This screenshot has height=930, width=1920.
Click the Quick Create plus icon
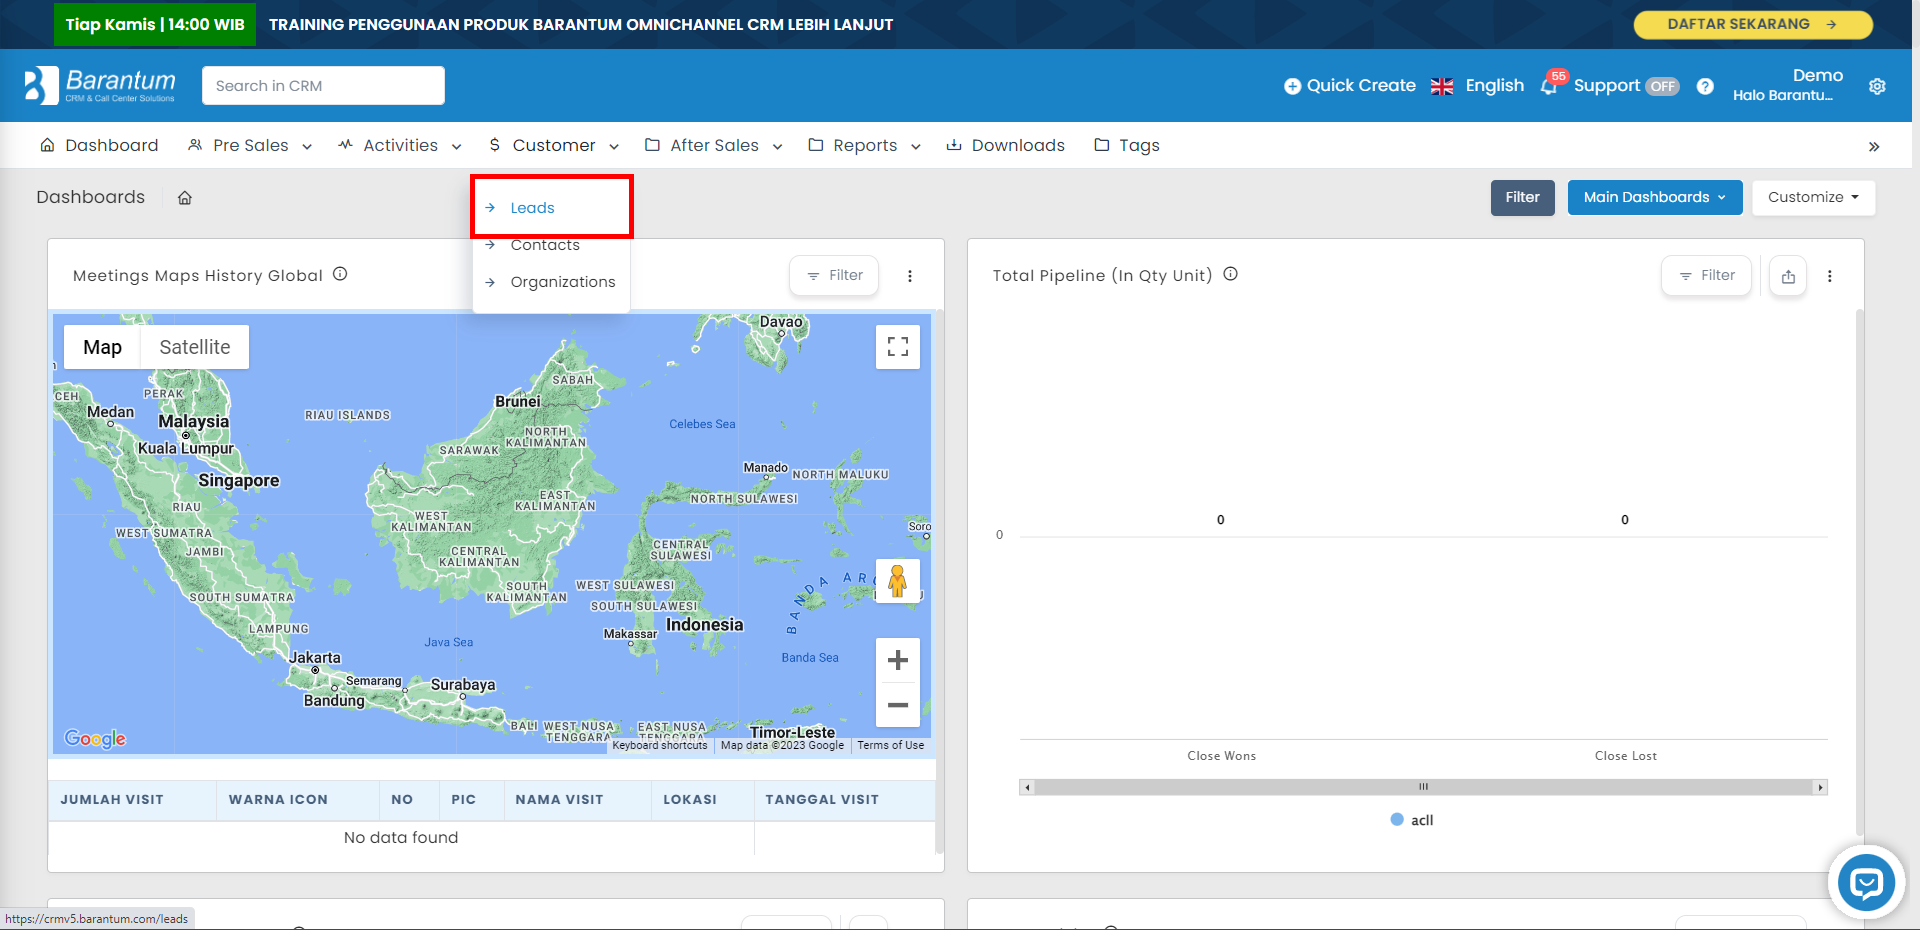click(x=1292, y=86)
